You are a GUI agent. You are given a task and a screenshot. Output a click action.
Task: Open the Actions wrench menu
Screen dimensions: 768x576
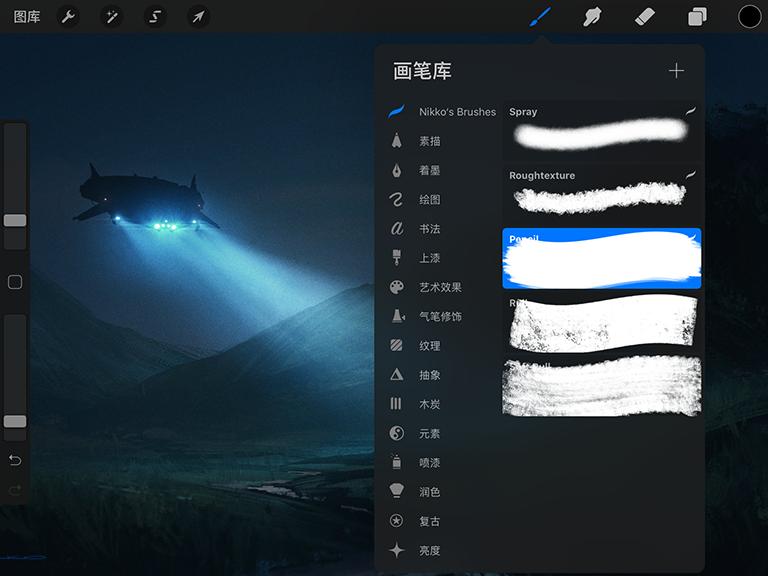pos(68,17)
